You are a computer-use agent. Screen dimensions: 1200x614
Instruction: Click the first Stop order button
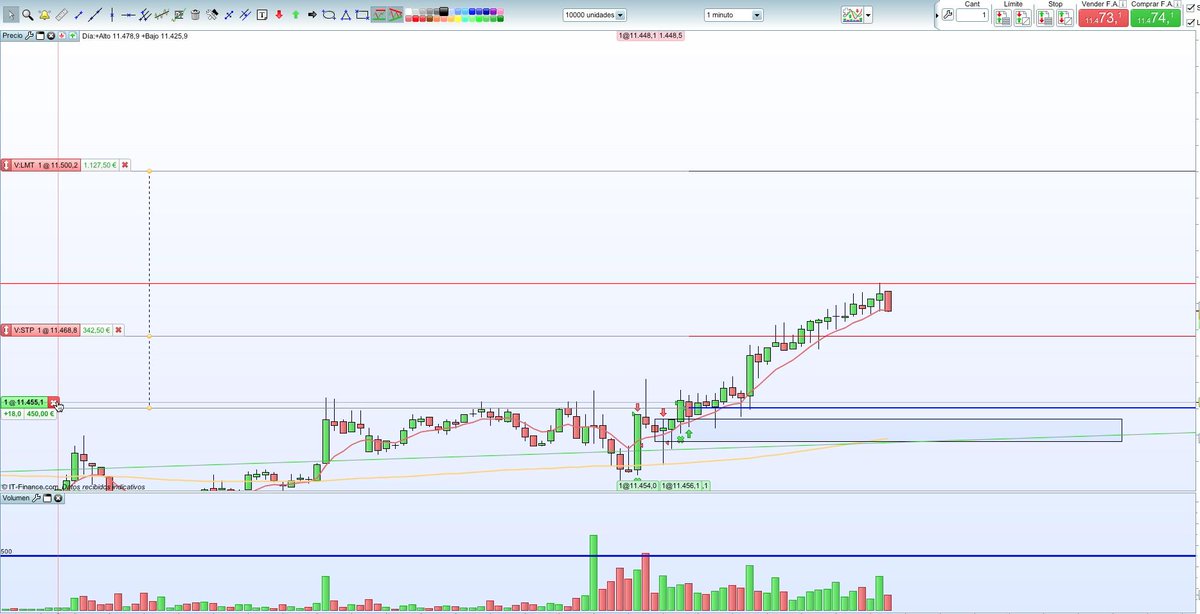tap(1045, 17)
